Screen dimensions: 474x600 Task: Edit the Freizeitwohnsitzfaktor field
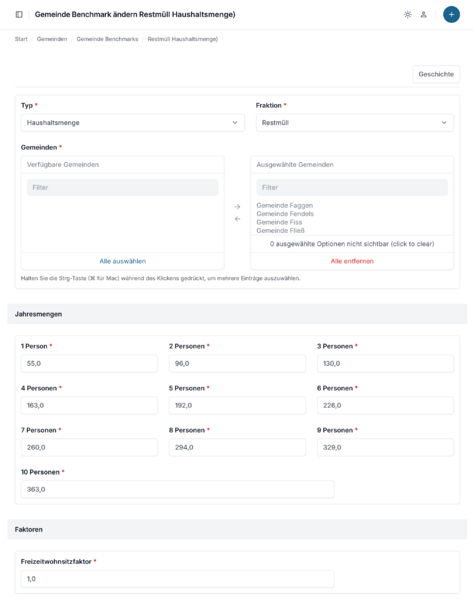pyautogui.click(x=178, y=579)
